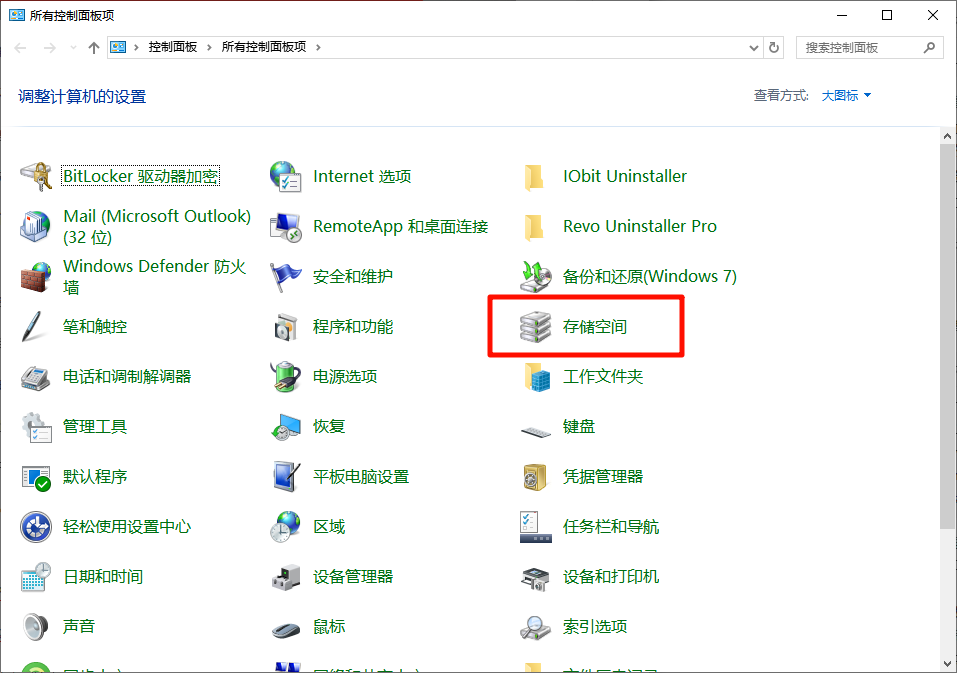Go back with the left arrow

pyautogui.click(x=20, y=48)
